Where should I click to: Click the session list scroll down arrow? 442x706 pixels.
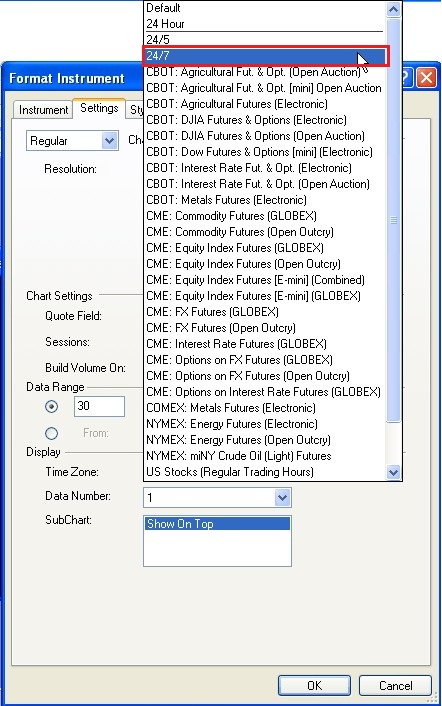(393, 472)
